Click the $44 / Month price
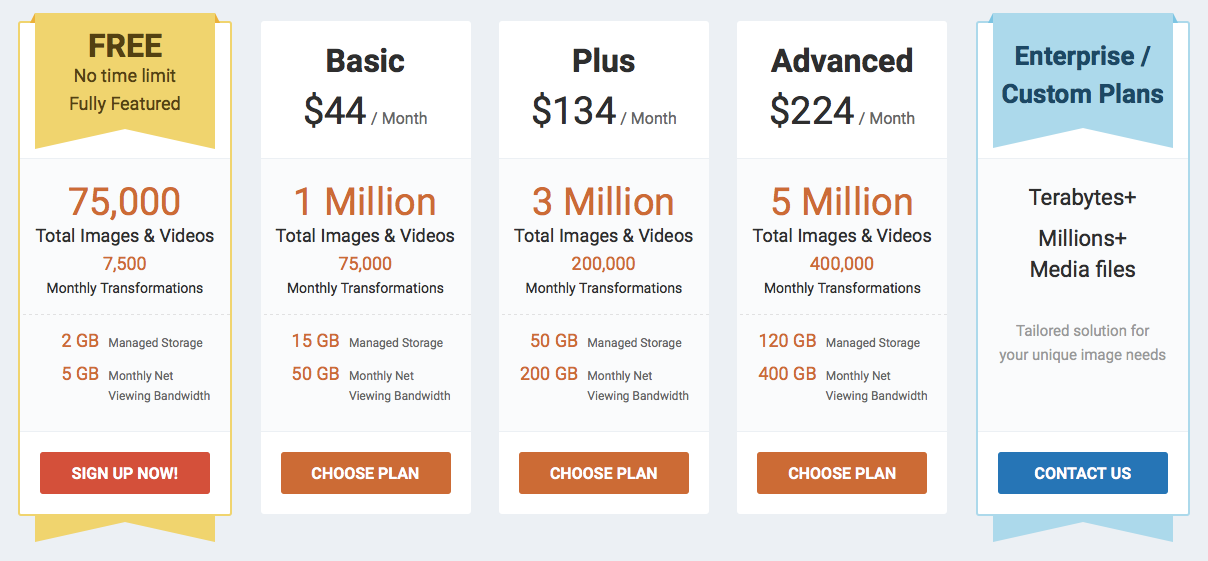 [365, 112]
